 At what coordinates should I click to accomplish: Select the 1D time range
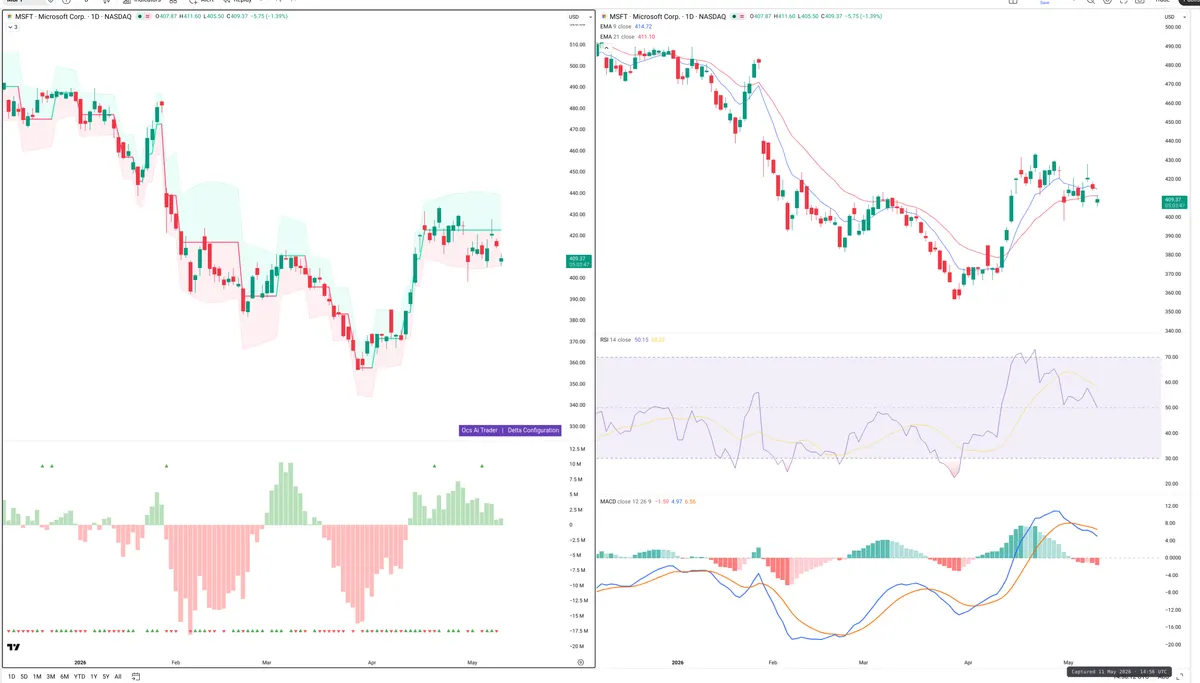click(12, 676)
